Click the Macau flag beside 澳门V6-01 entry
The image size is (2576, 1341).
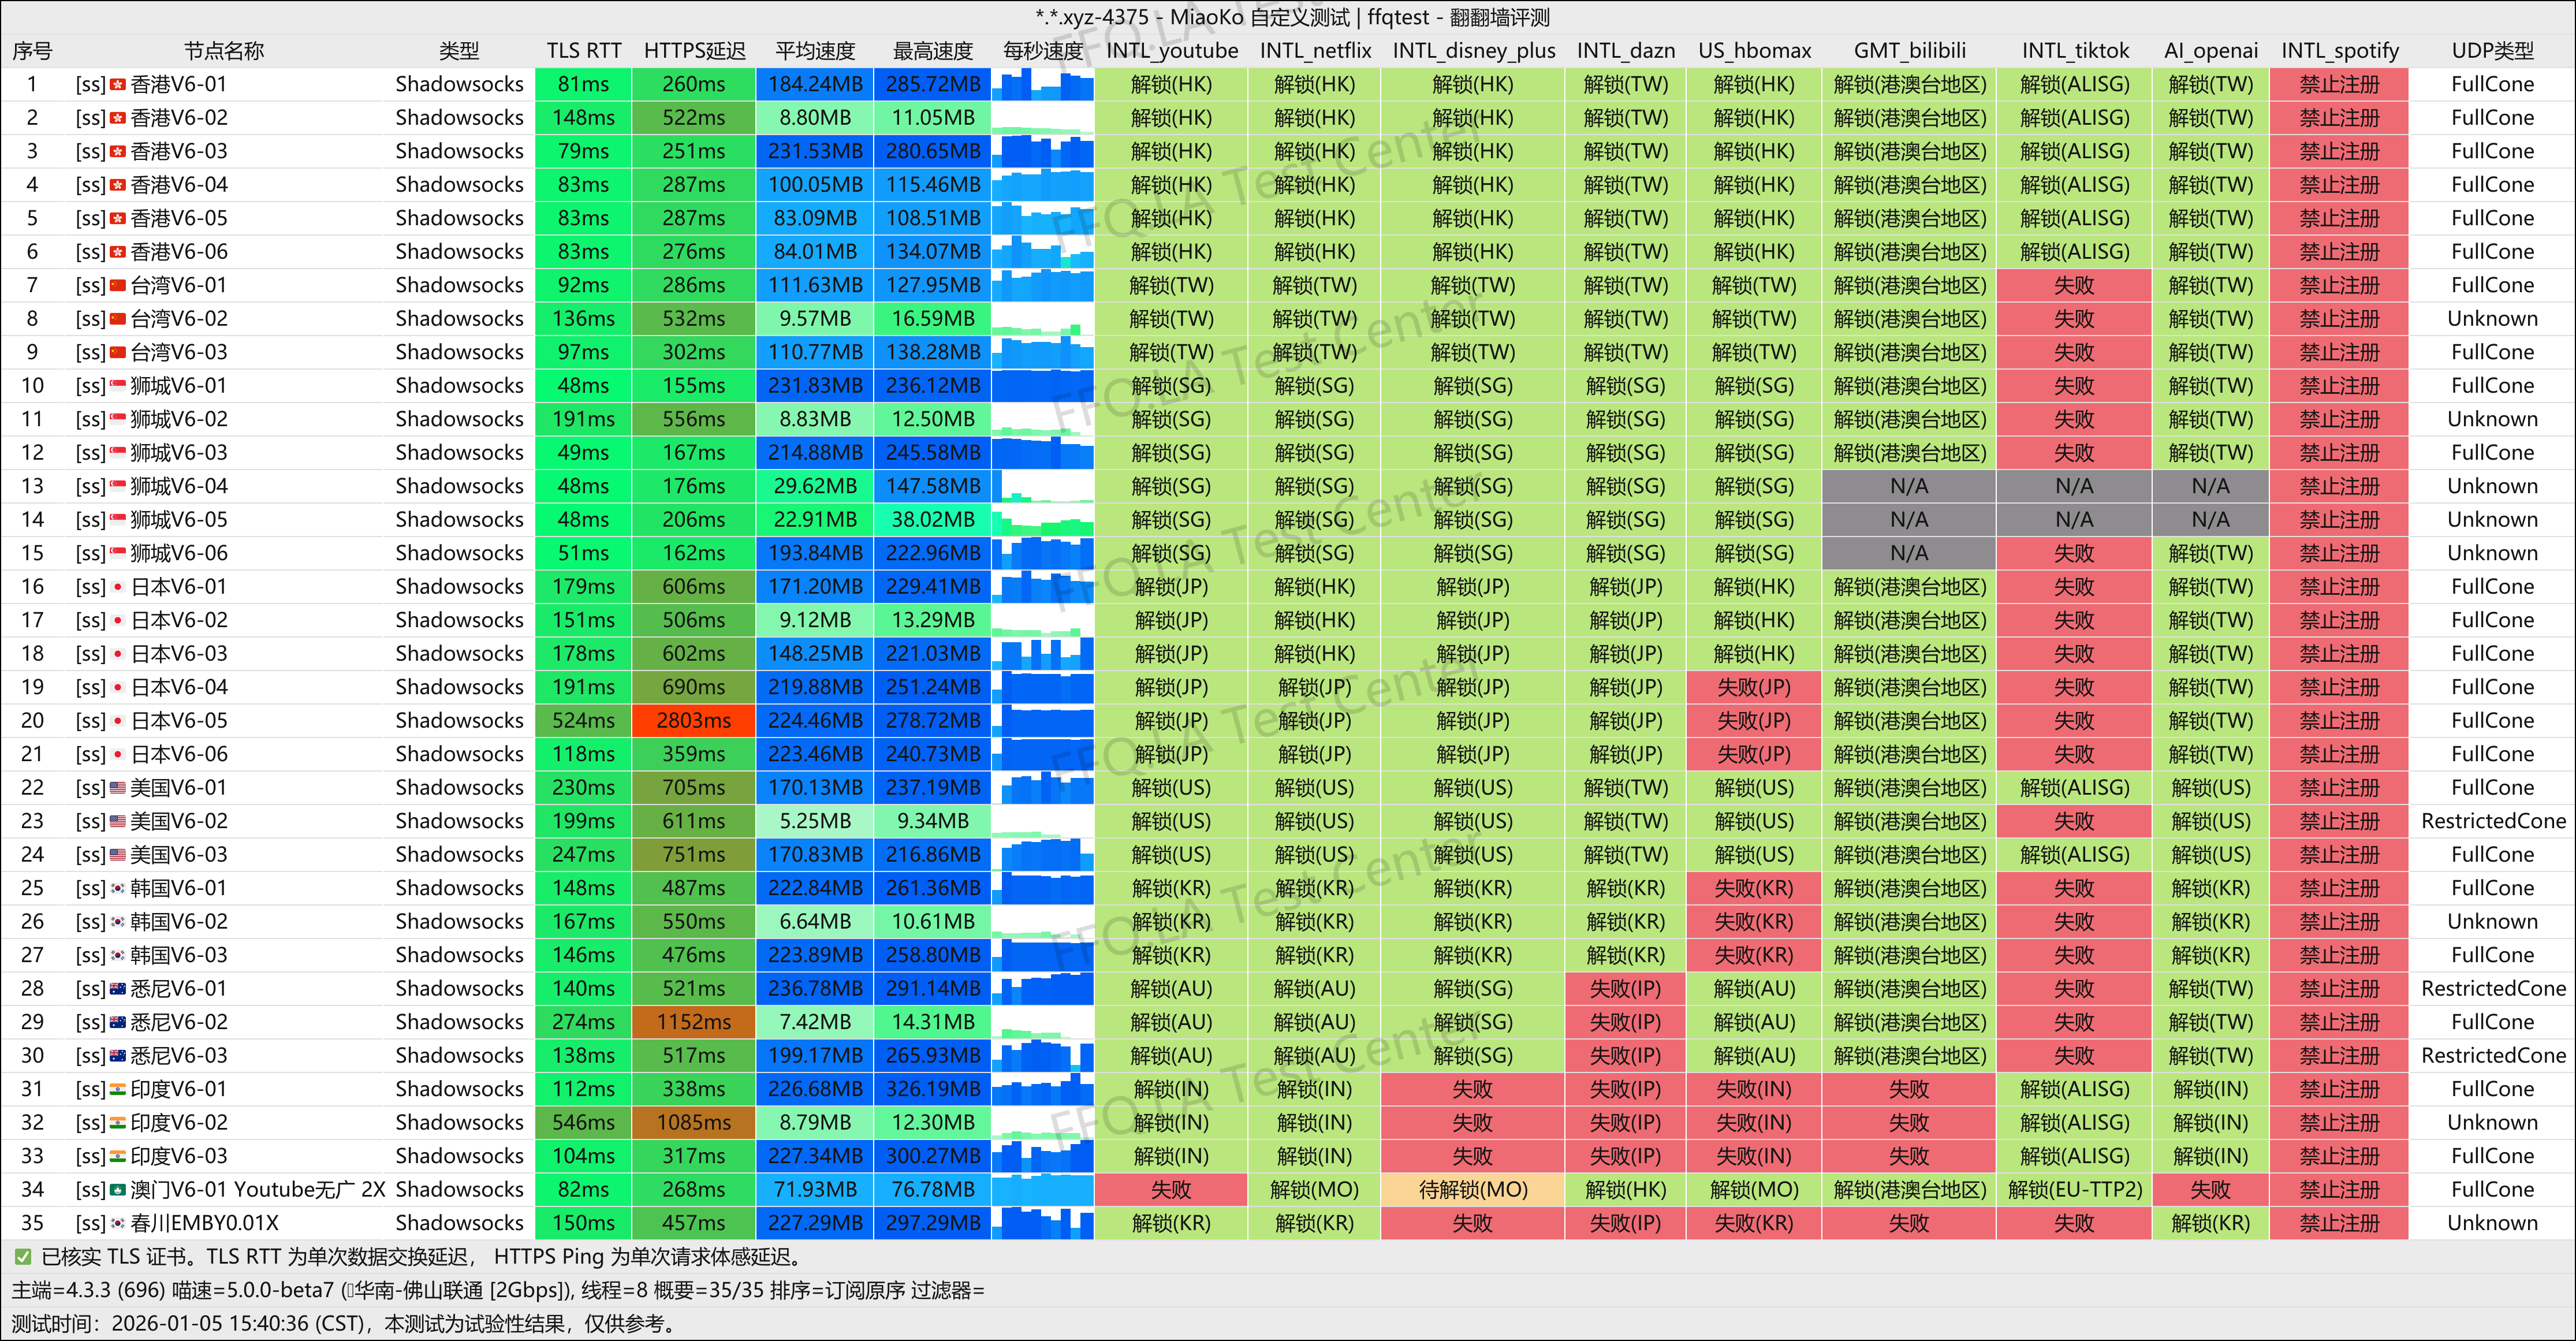click(118, 1190)
